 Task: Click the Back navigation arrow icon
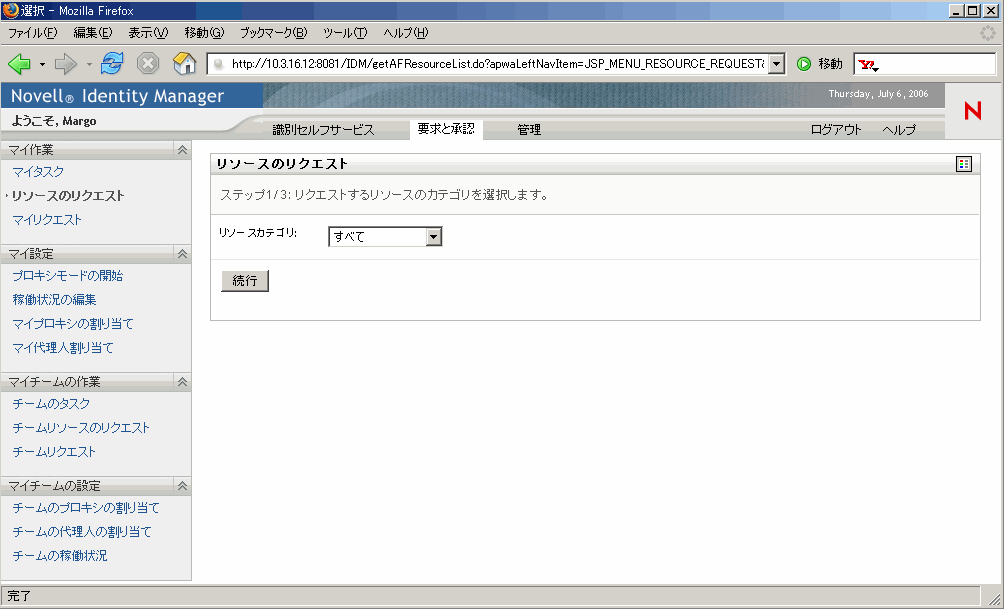18,63
